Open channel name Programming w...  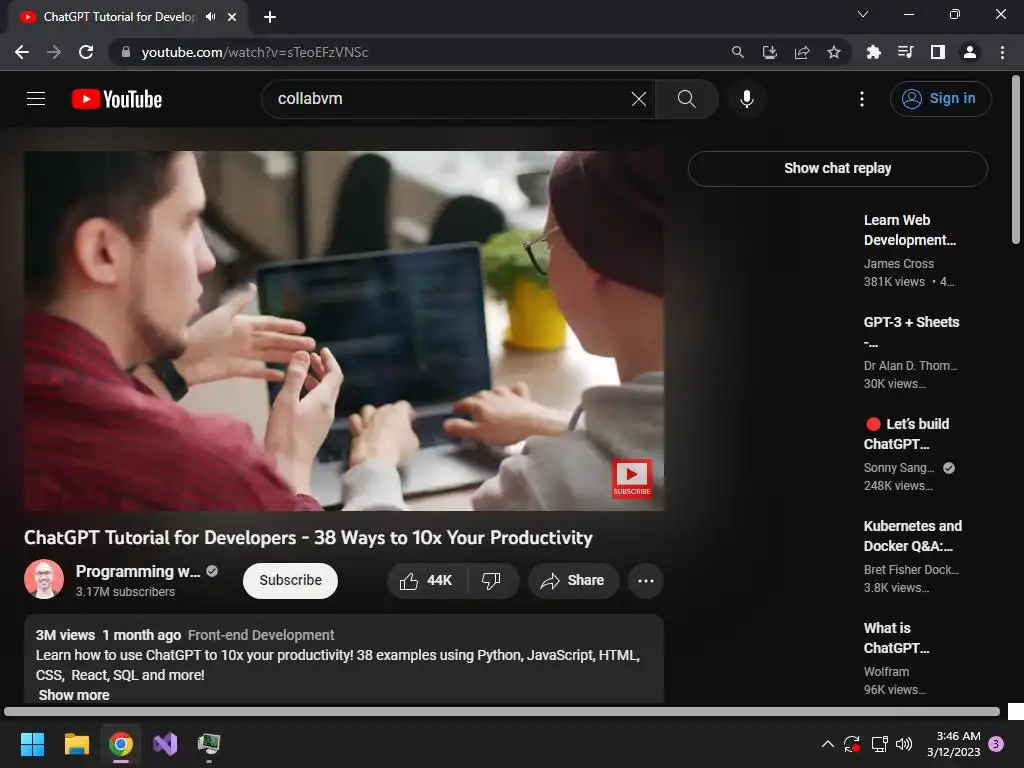click(x=138, y=571)
